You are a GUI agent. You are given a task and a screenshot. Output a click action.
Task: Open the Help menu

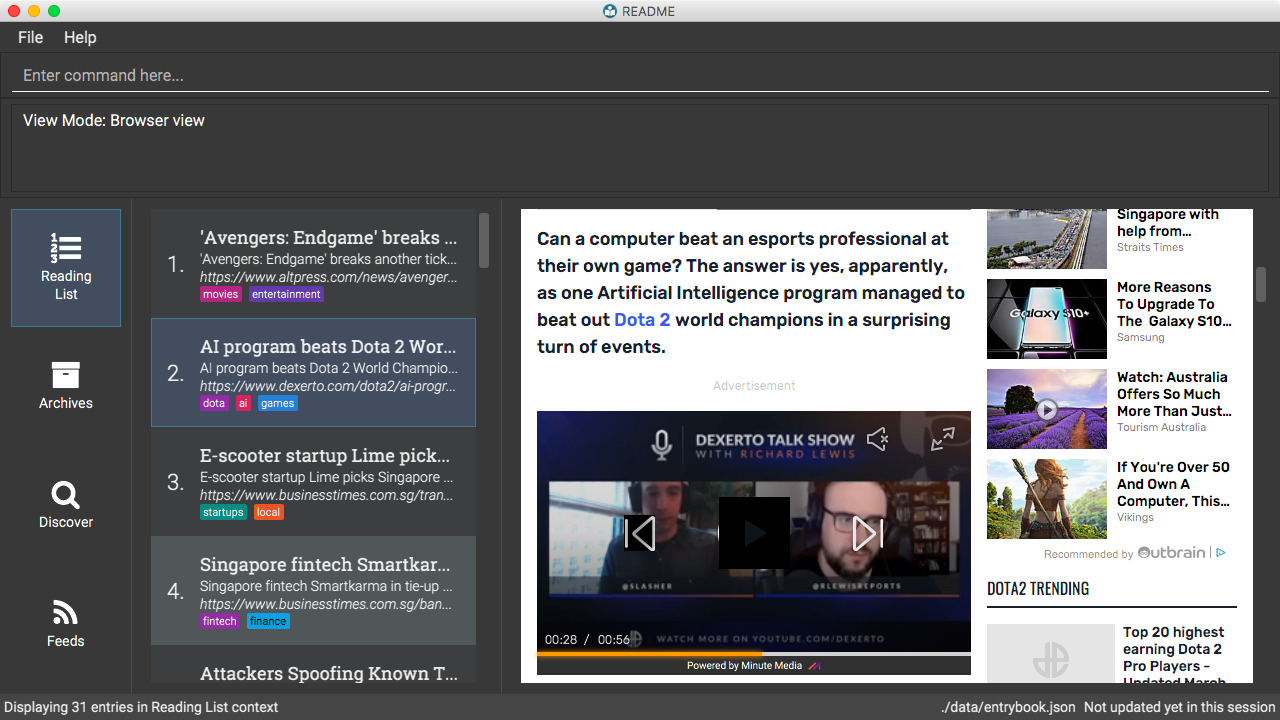80,37
